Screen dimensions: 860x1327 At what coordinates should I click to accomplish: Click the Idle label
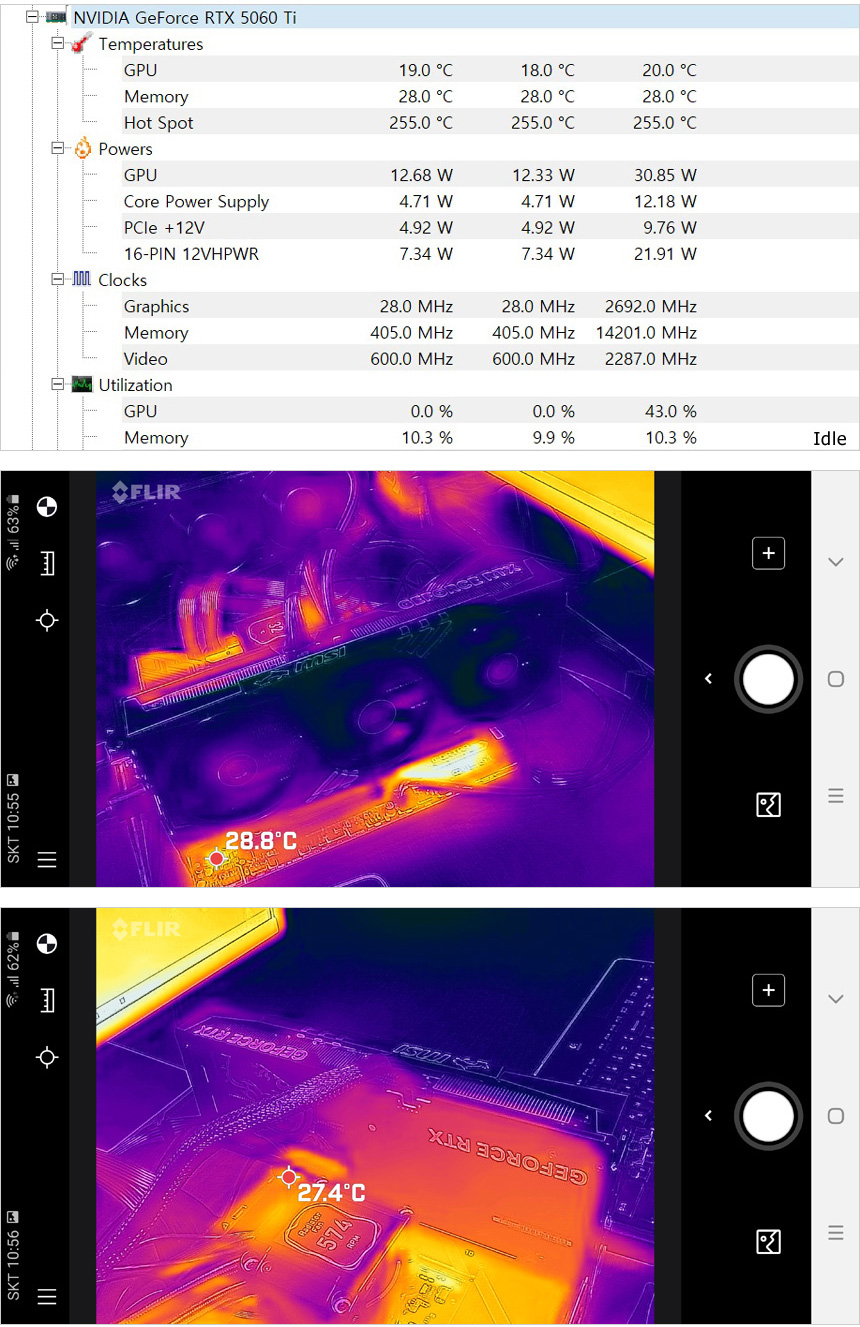830,438
